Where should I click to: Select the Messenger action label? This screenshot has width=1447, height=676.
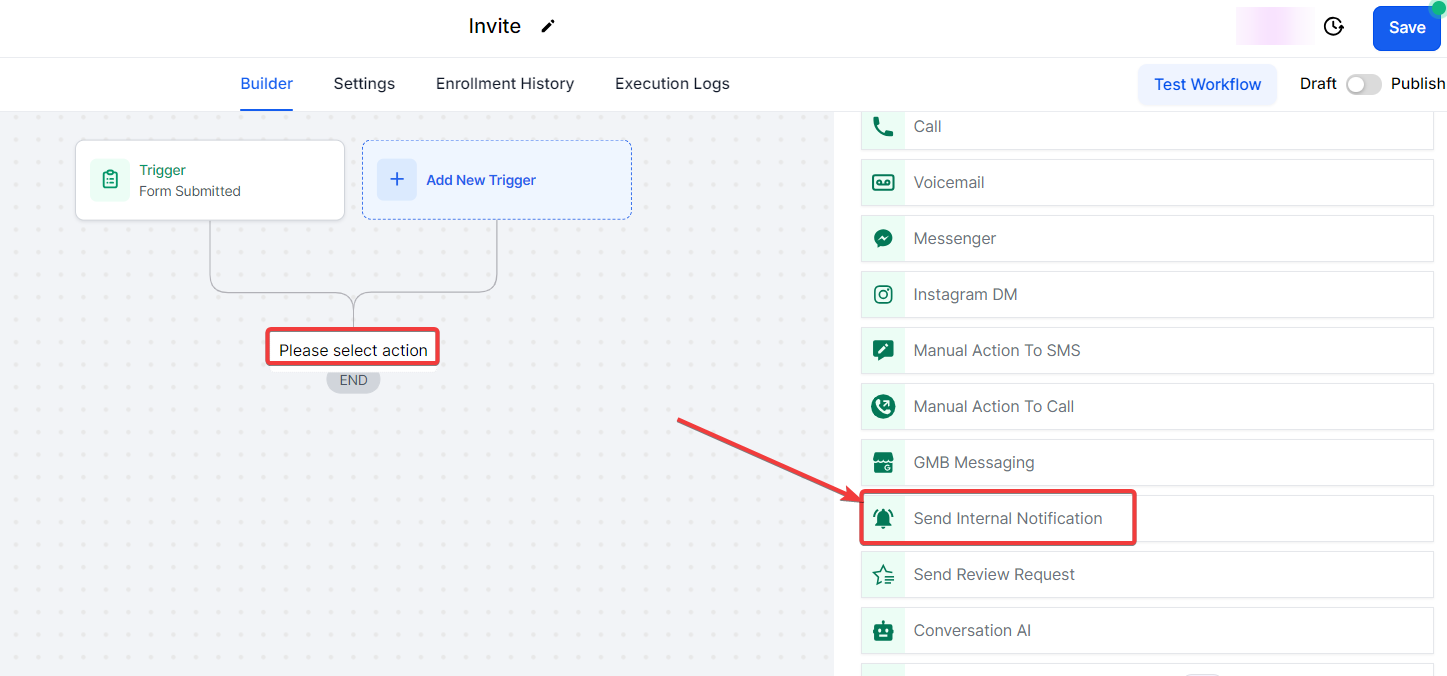point(955,239)
